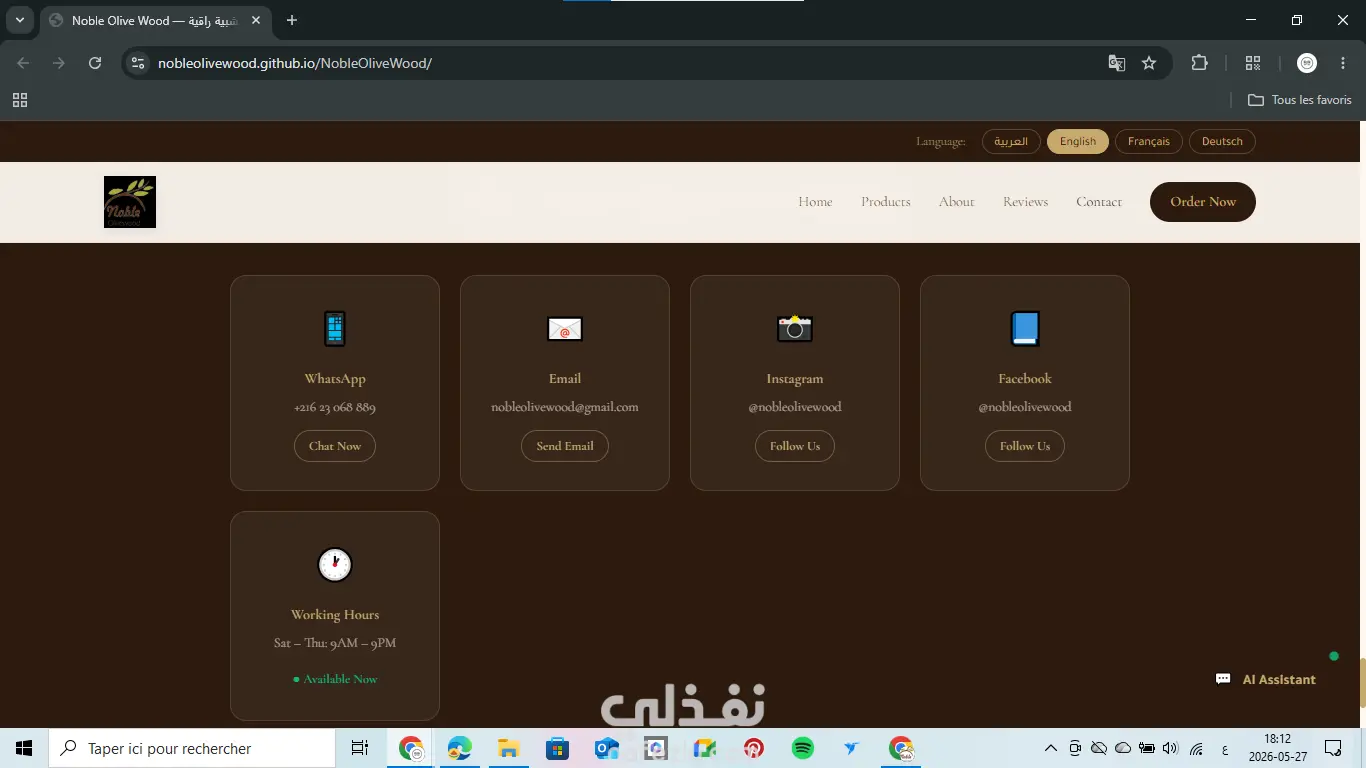Go to Home in the navigation

coord(815,202)
